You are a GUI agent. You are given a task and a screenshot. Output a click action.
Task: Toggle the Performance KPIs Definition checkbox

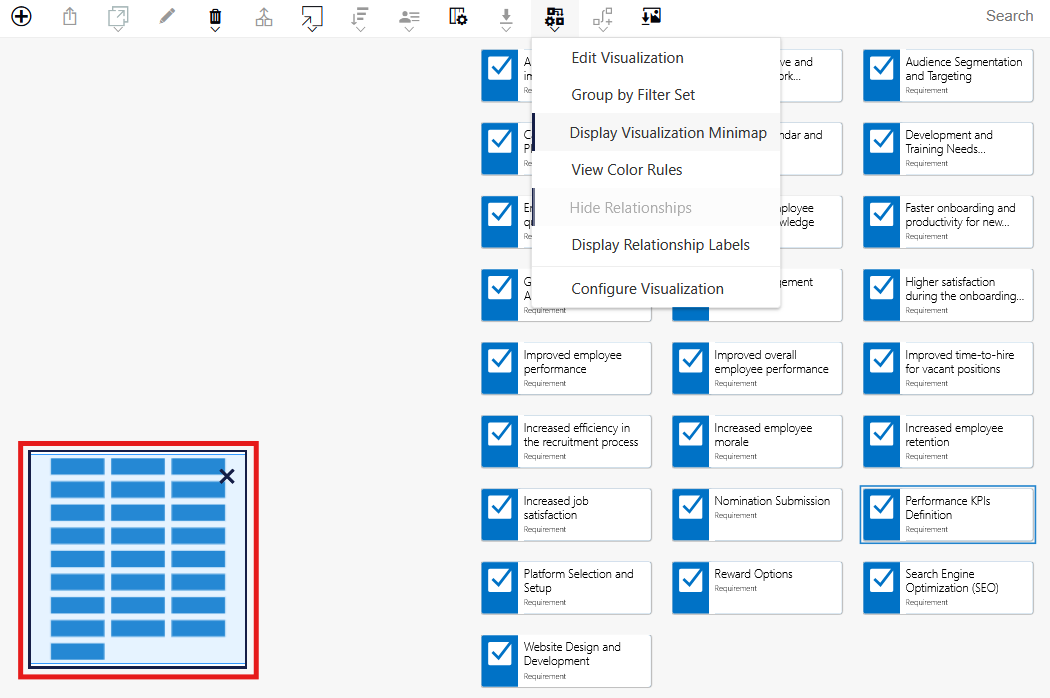[x=882, y=507]
